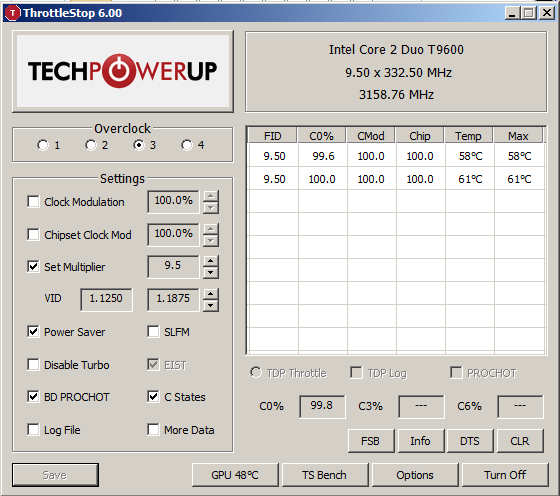Click Clock Modulation up arrow
The image size is (560, 496).
(211, 196)
